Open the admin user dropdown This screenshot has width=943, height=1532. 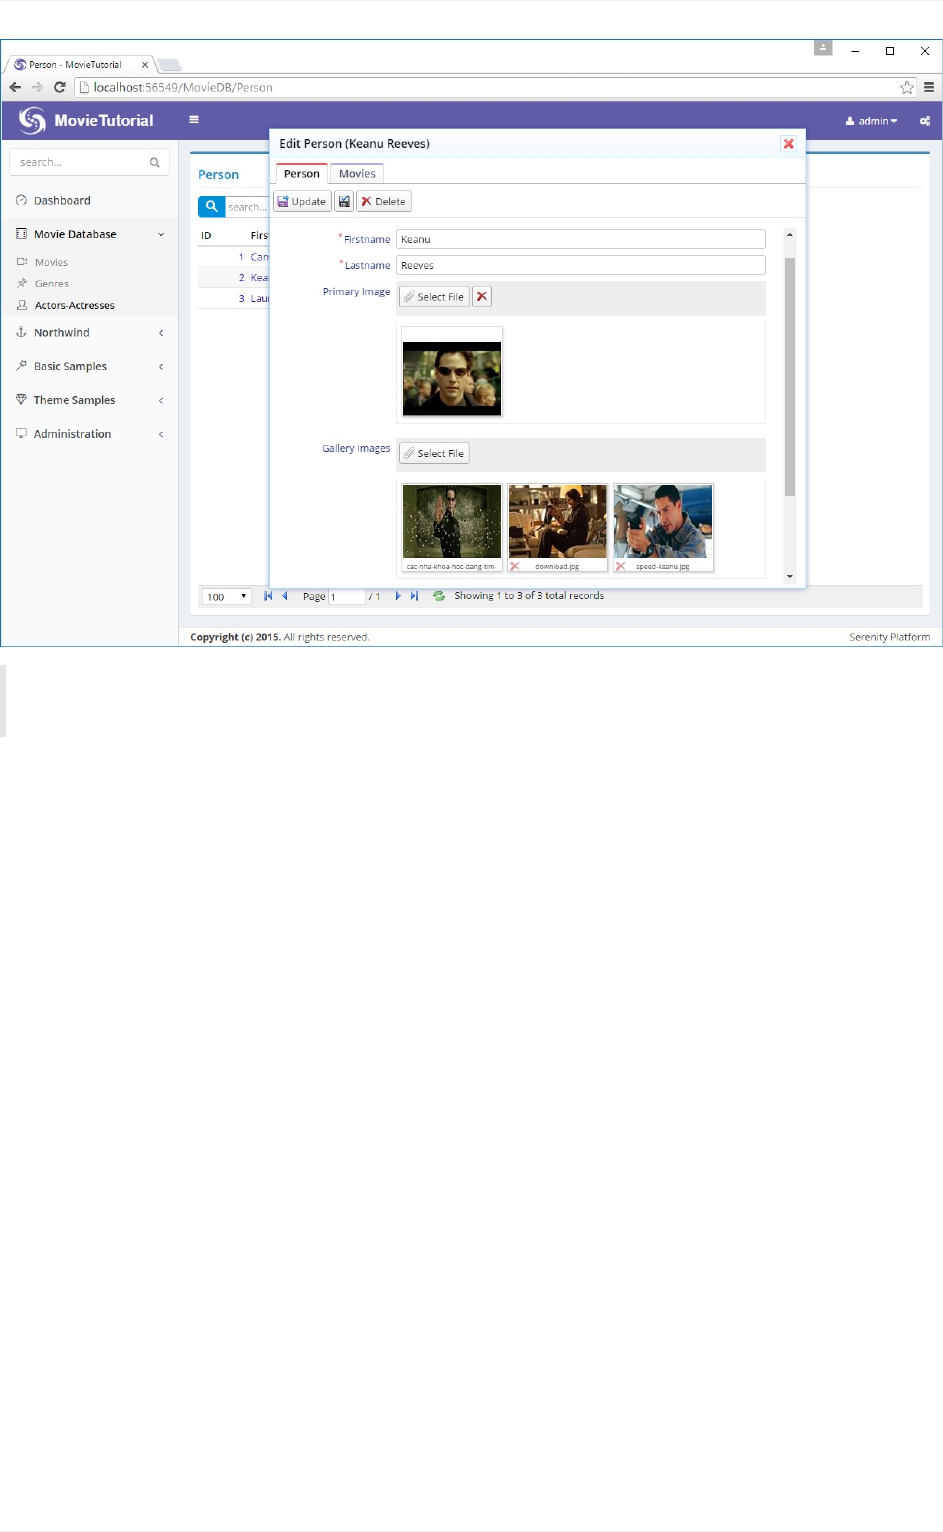(872, 121)
